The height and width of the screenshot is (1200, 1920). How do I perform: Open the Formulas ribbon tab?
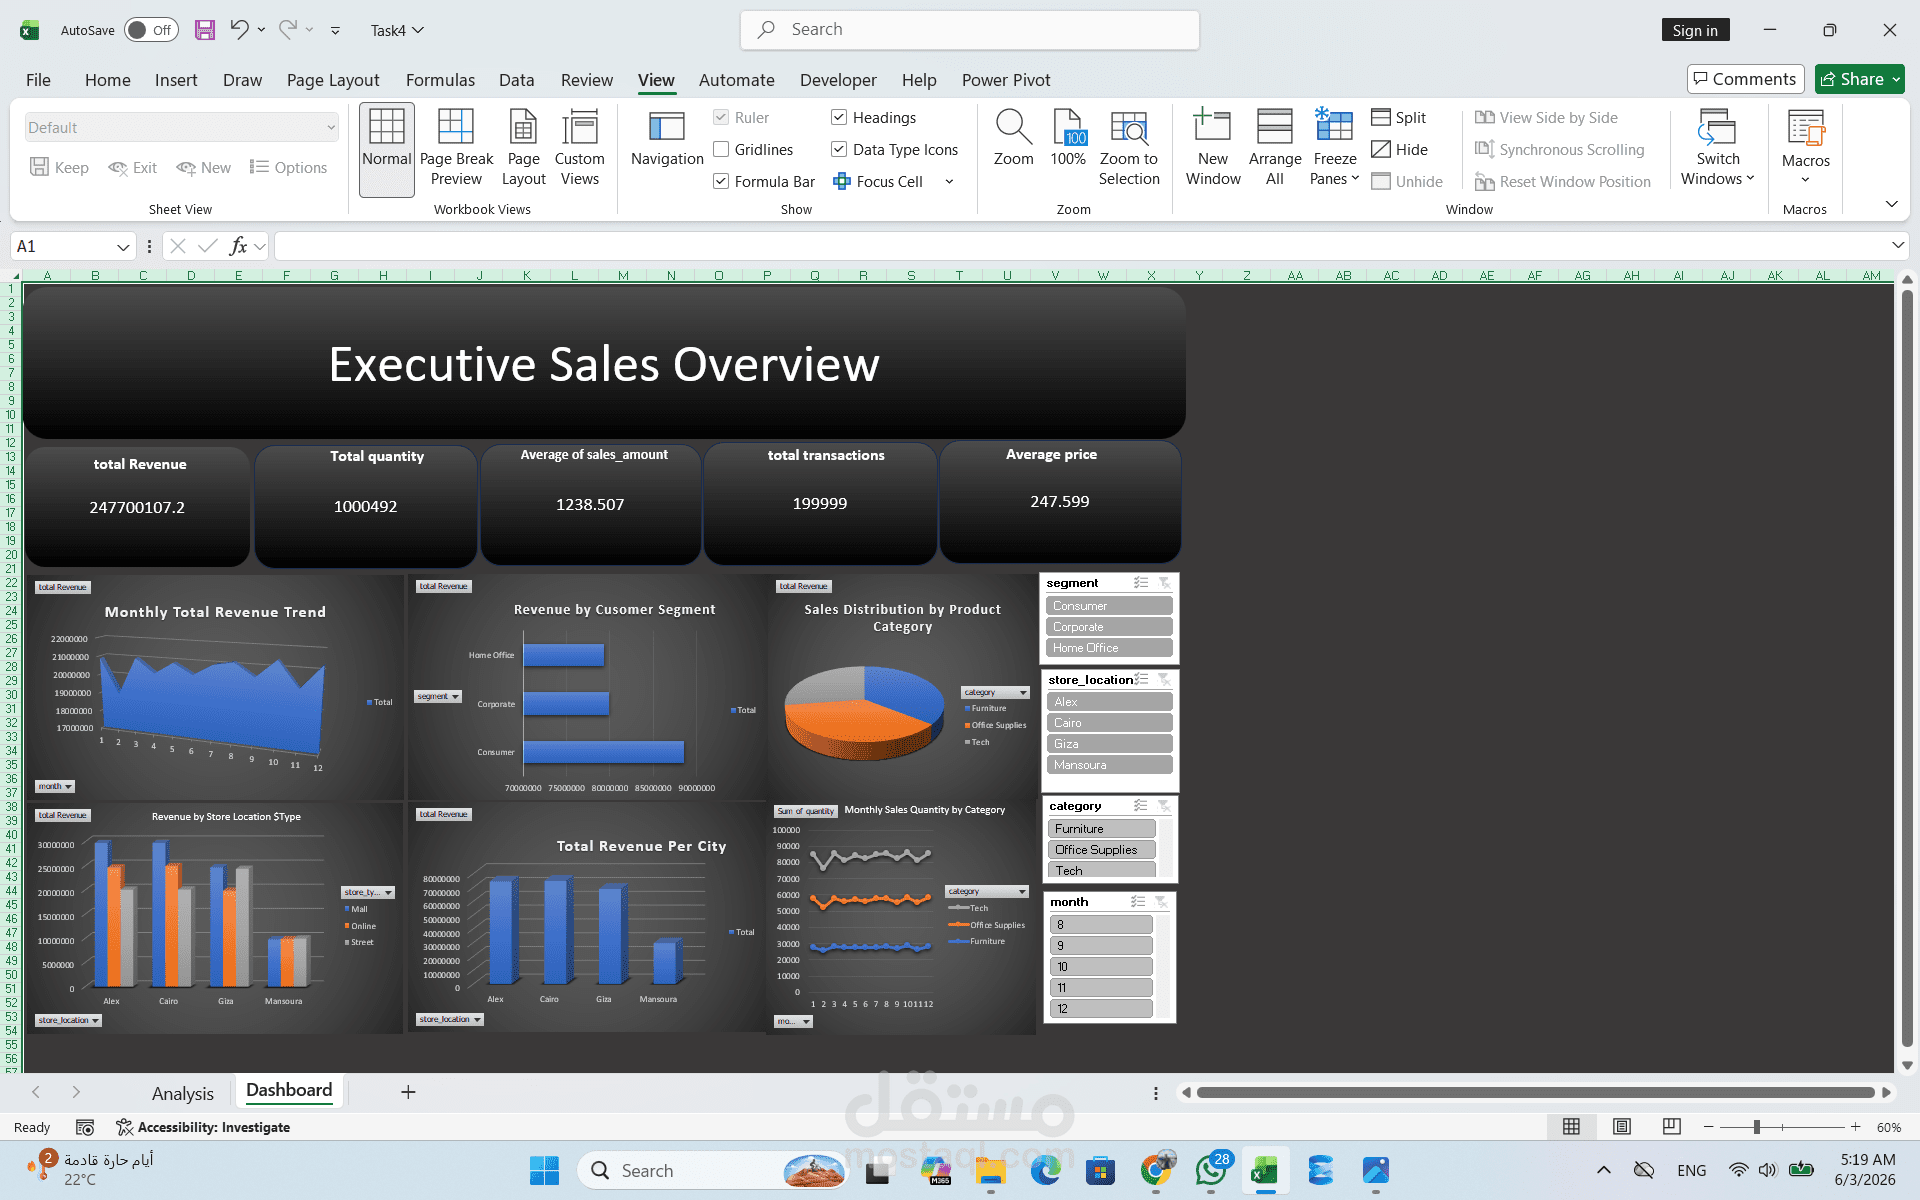(x=440, y=80)
